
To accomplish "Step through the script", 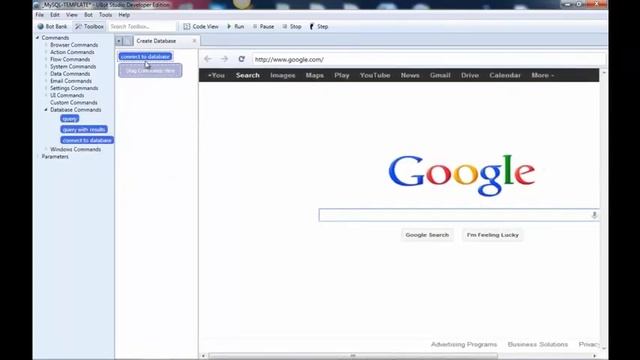I will [319, 27].
